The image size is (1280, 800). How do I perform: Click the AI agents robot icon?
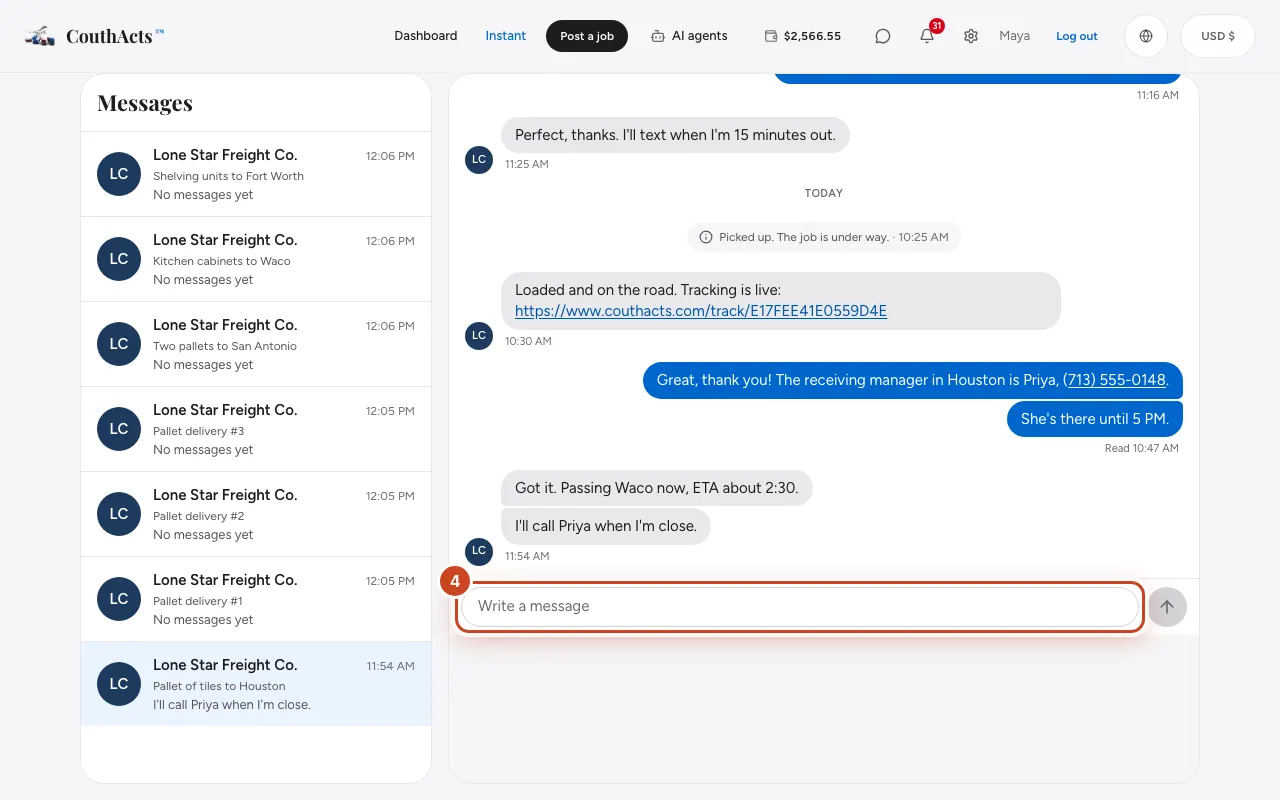(658, 36)
